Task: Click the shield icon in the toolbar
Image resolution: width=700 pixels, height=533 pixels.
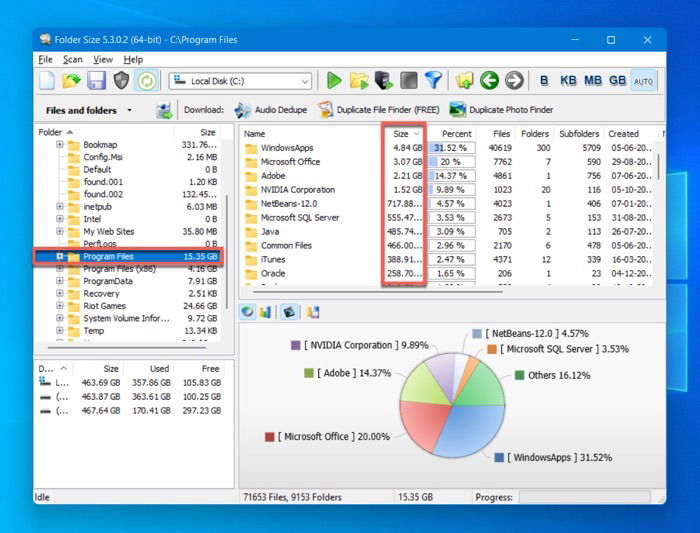Action: pos(121,81)
